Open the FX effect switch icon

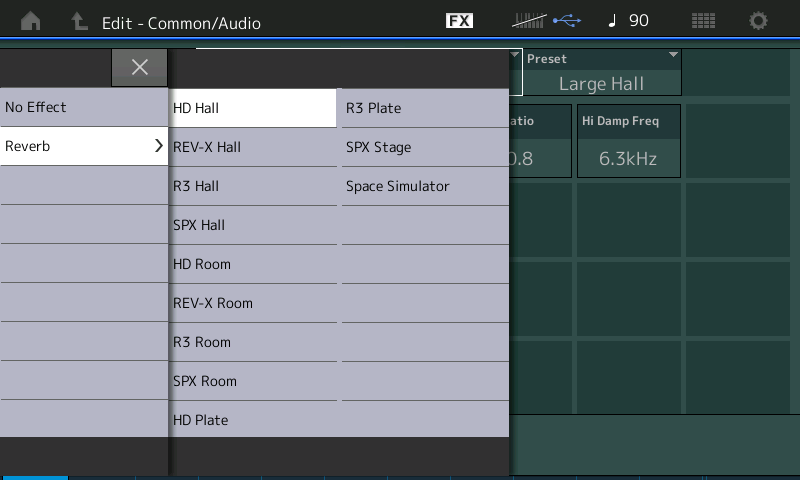pyautogui.click(x=459, y=21)
